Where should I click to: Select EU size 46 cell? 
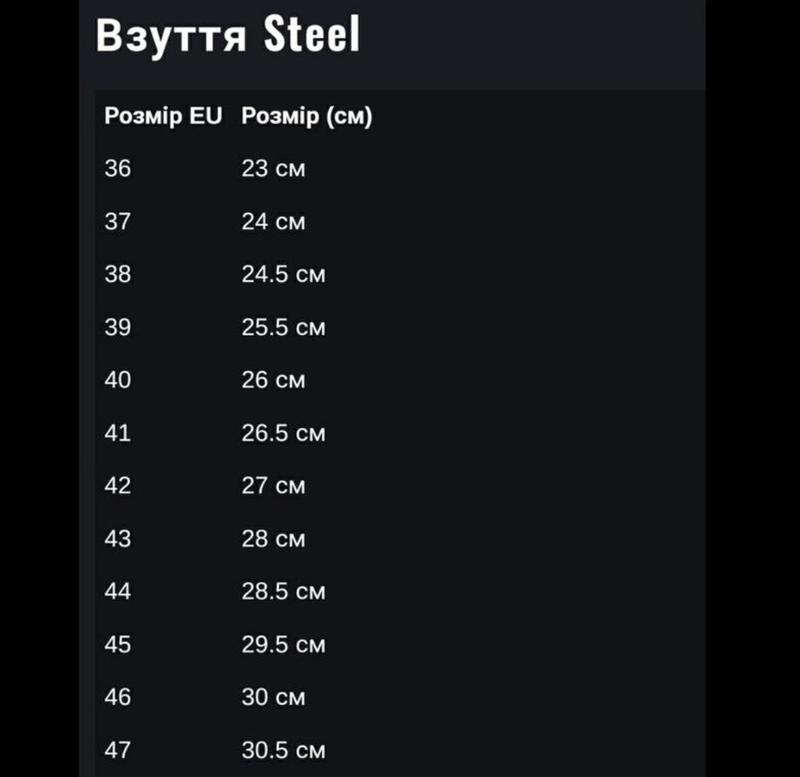click(118, 697)
